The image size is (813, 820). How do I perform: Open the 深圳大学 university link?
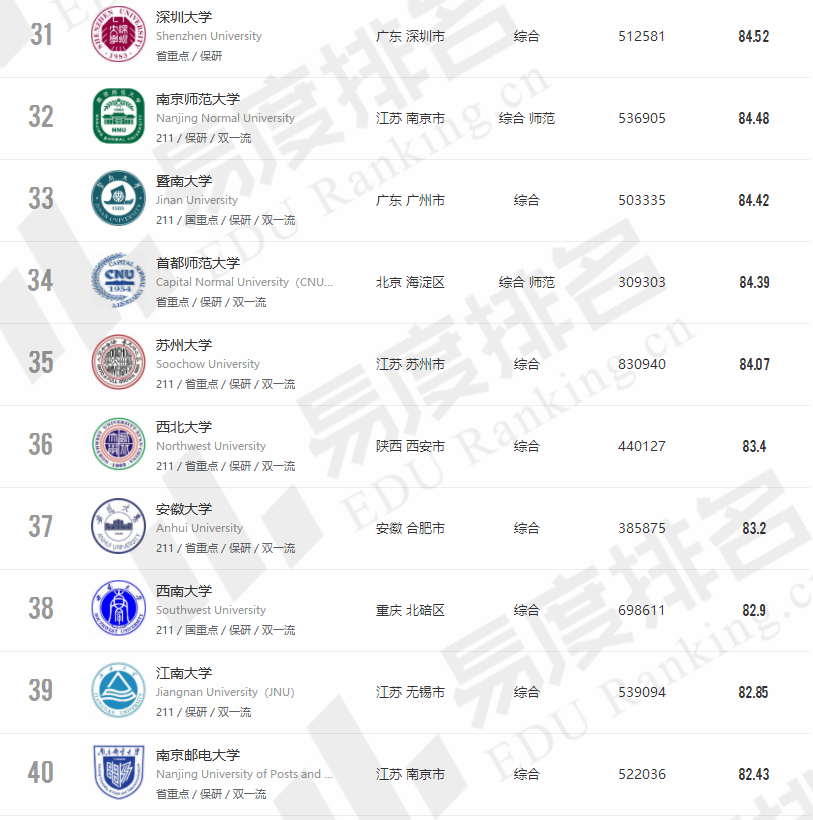184,17
